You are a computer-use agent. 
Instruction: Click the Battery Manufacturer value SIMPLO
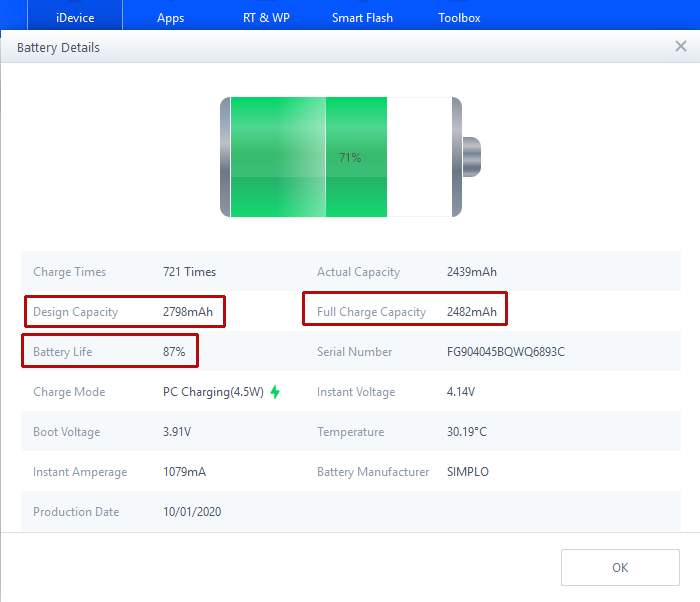pyautogui.click(x=468, y=472)
